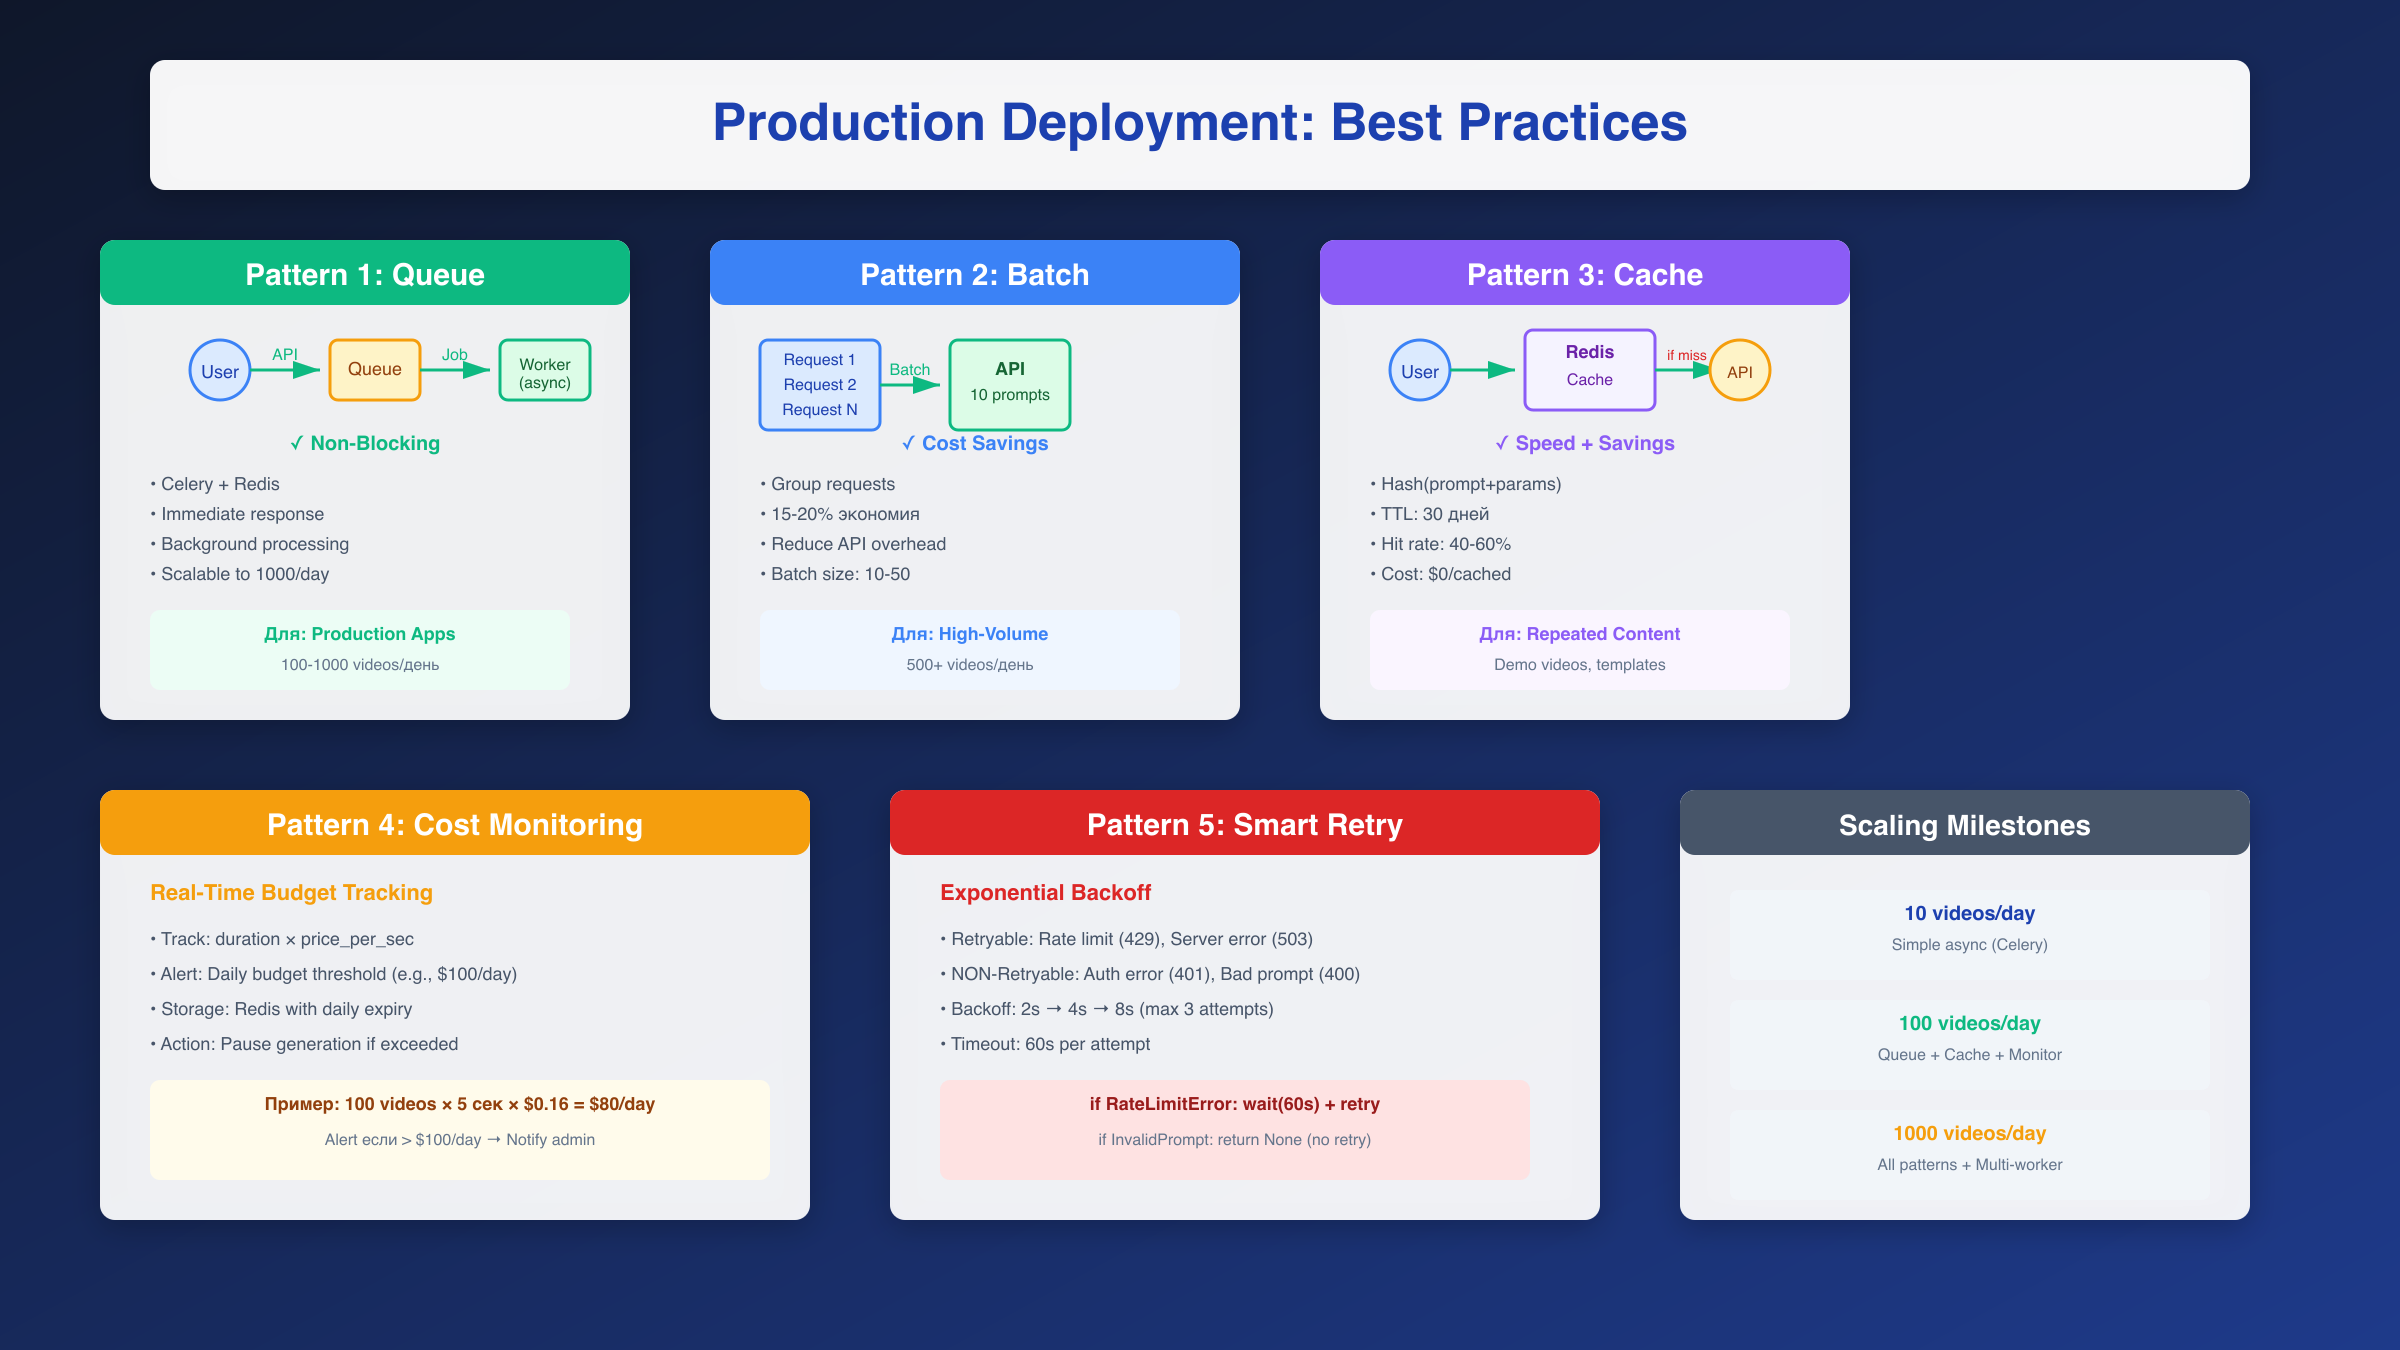
Task: Click the Production Deployment: Best Practices title
Action: click(x=1200, y=123)
